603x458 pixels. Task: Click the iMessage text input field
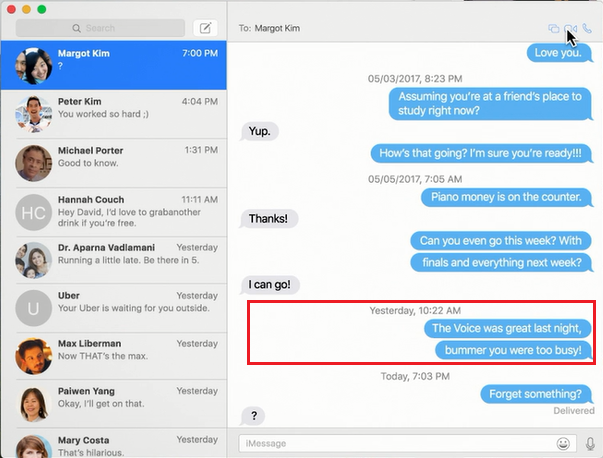[395, 442]
